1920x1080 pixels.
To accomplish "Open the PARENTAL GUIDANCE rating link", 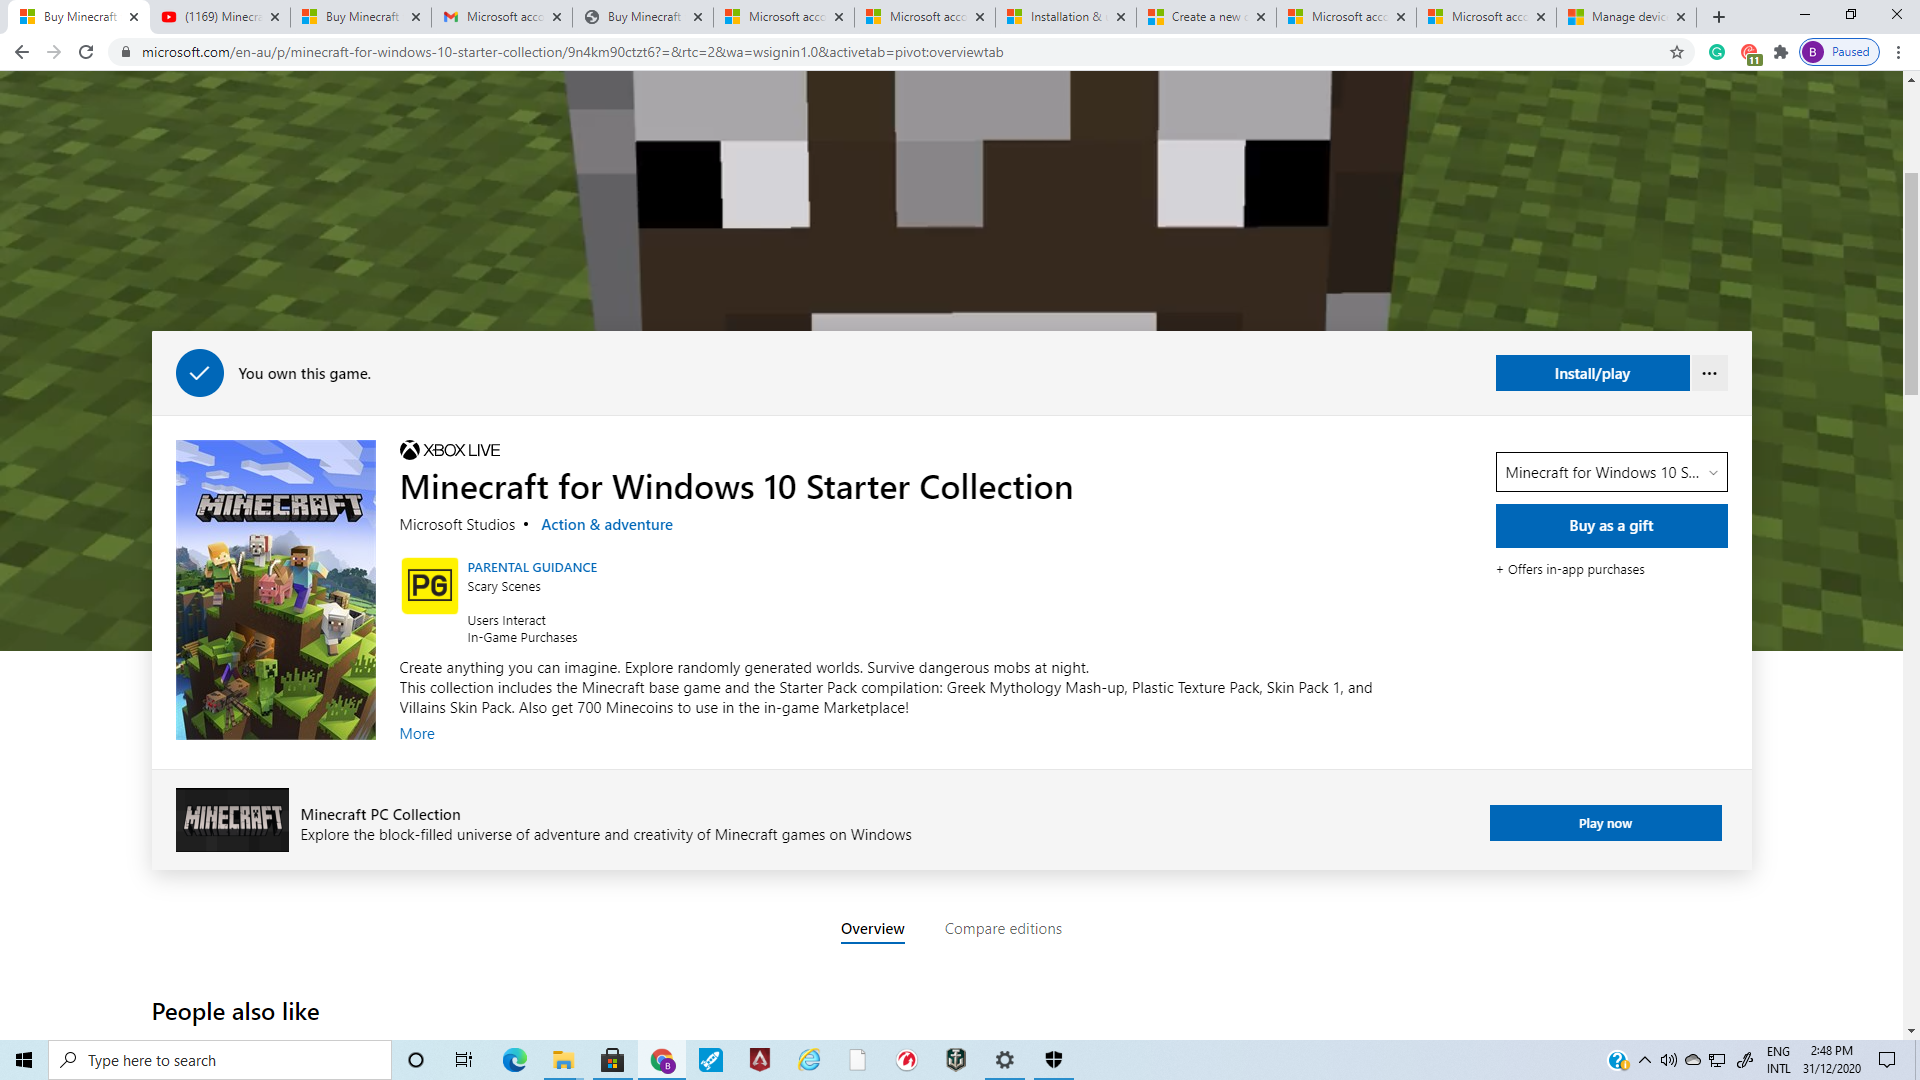I will click(532, 567).
